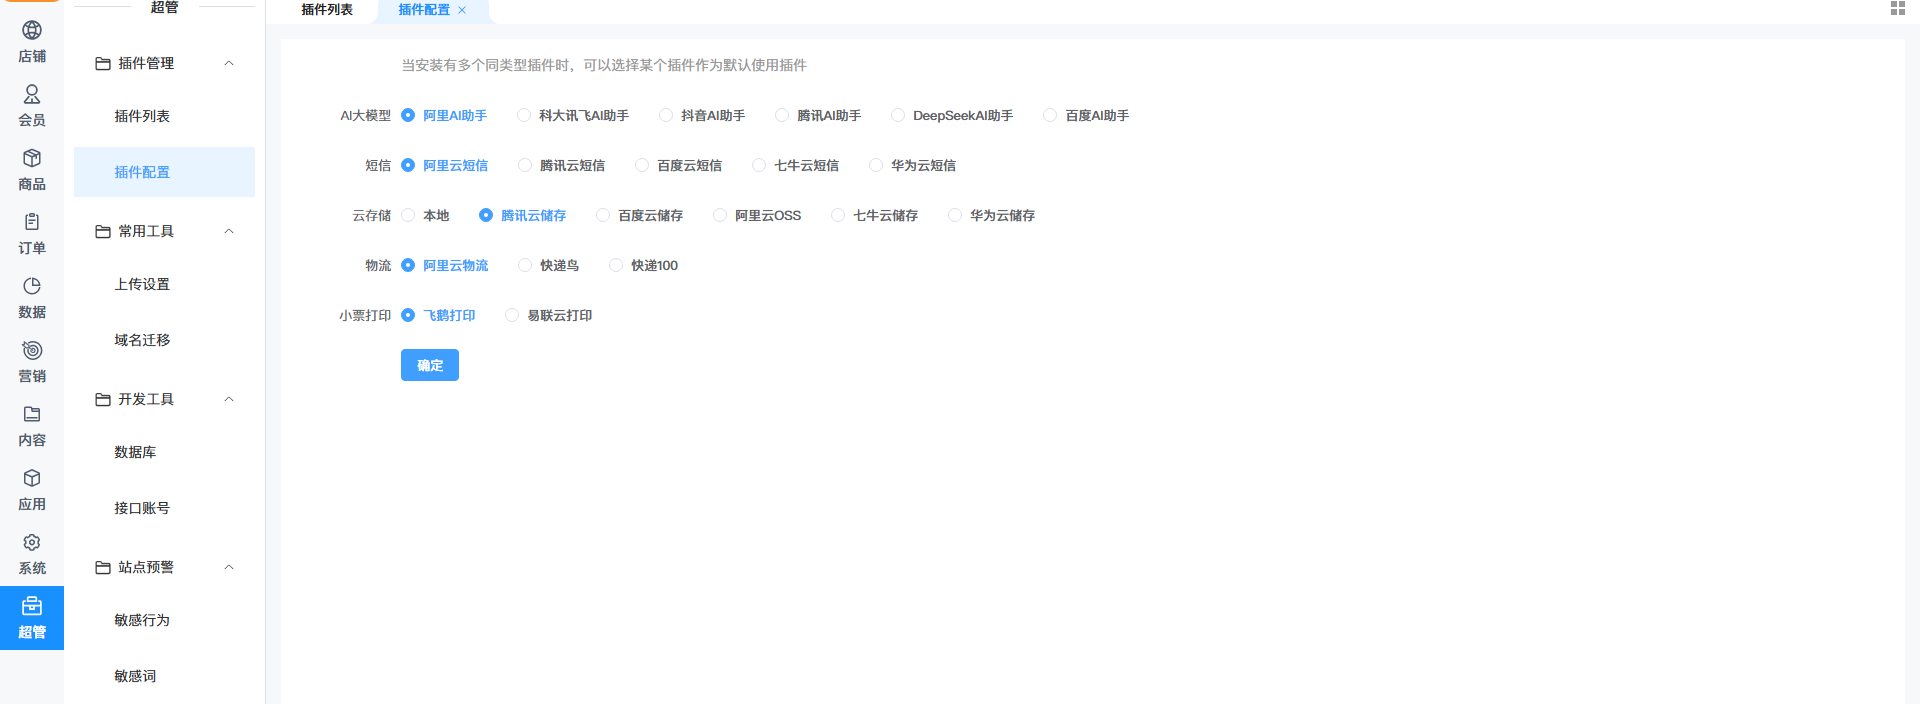Viewport: 1920px width, 704px height.
Task: Open the 订单 orders sidebar icon
Action: coord(32,222)
